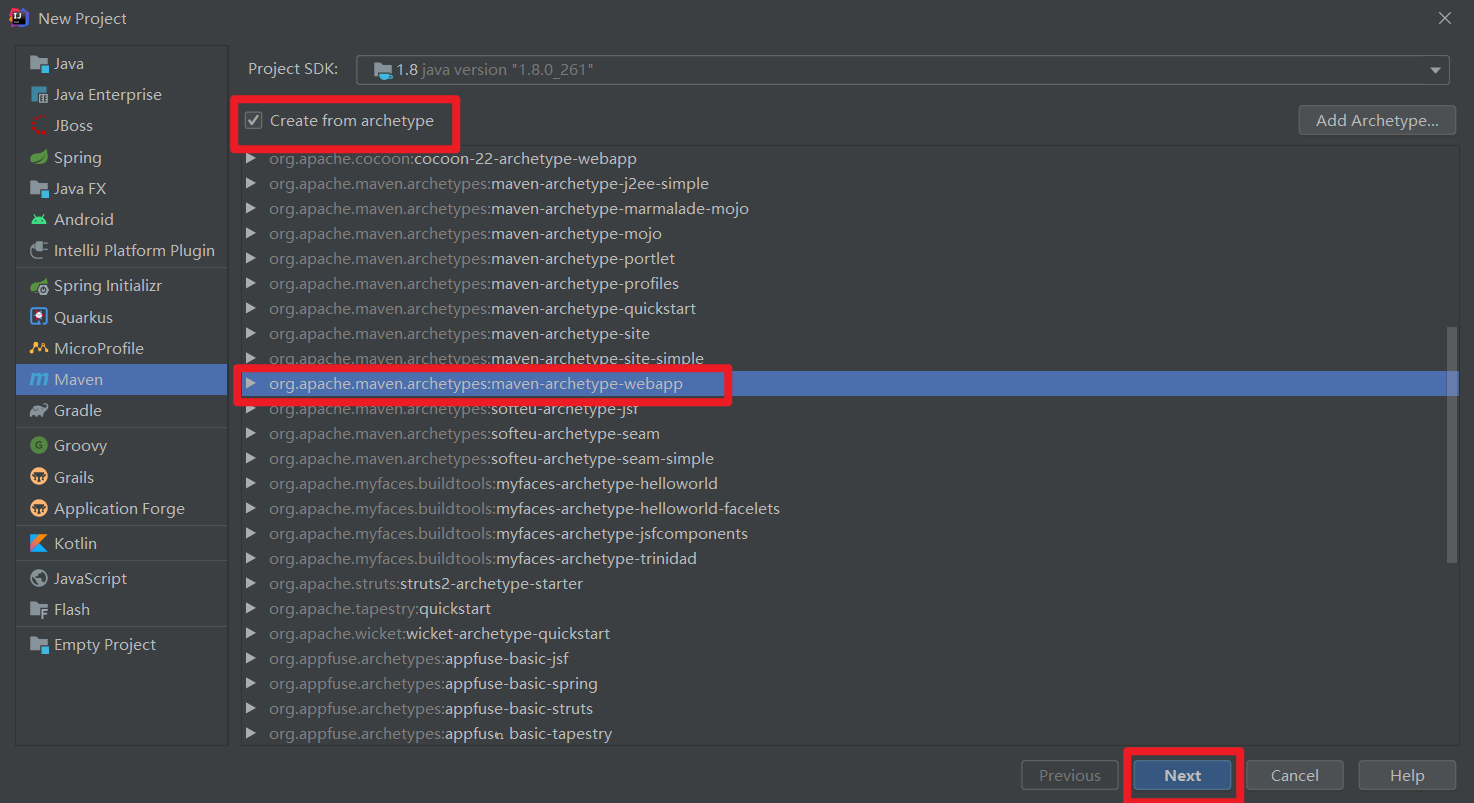Select maven-archetype-mojo row

point(850,234)
